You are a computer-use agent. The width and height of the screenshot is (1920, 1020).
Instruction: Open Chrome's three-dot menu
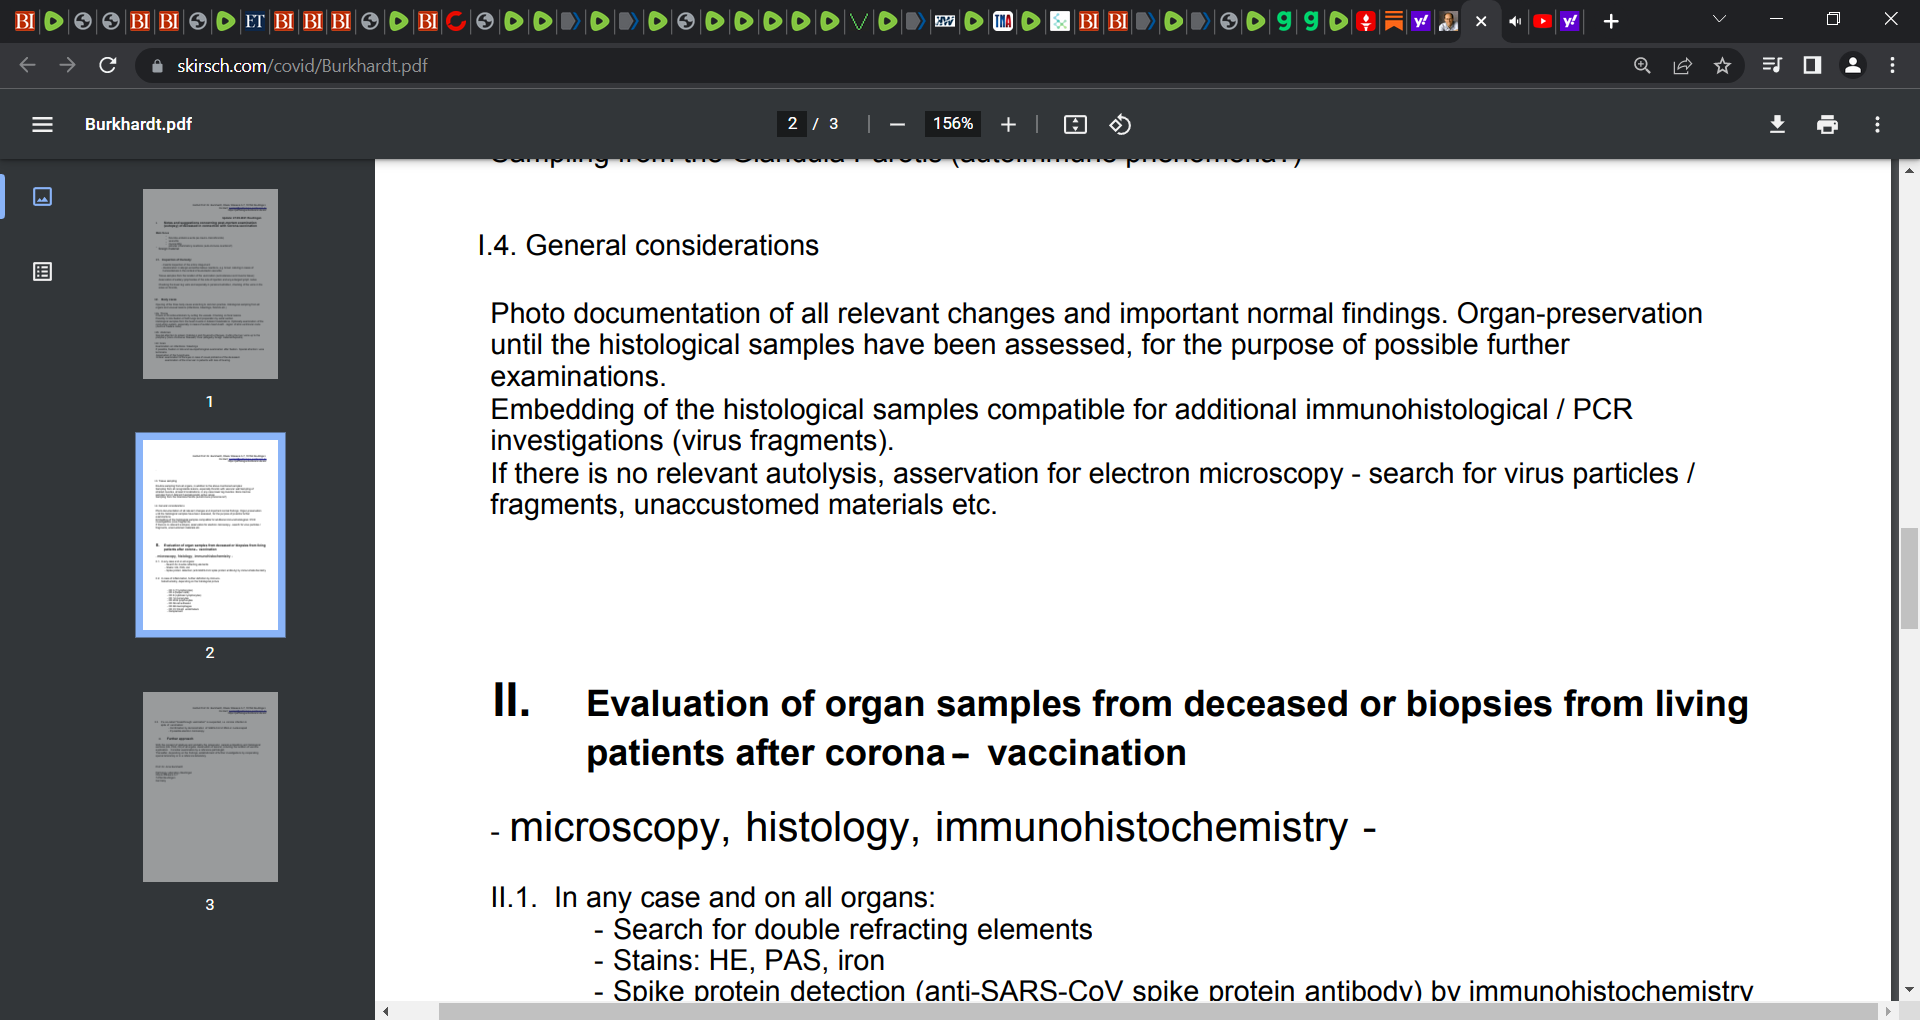click(1892, 65)
